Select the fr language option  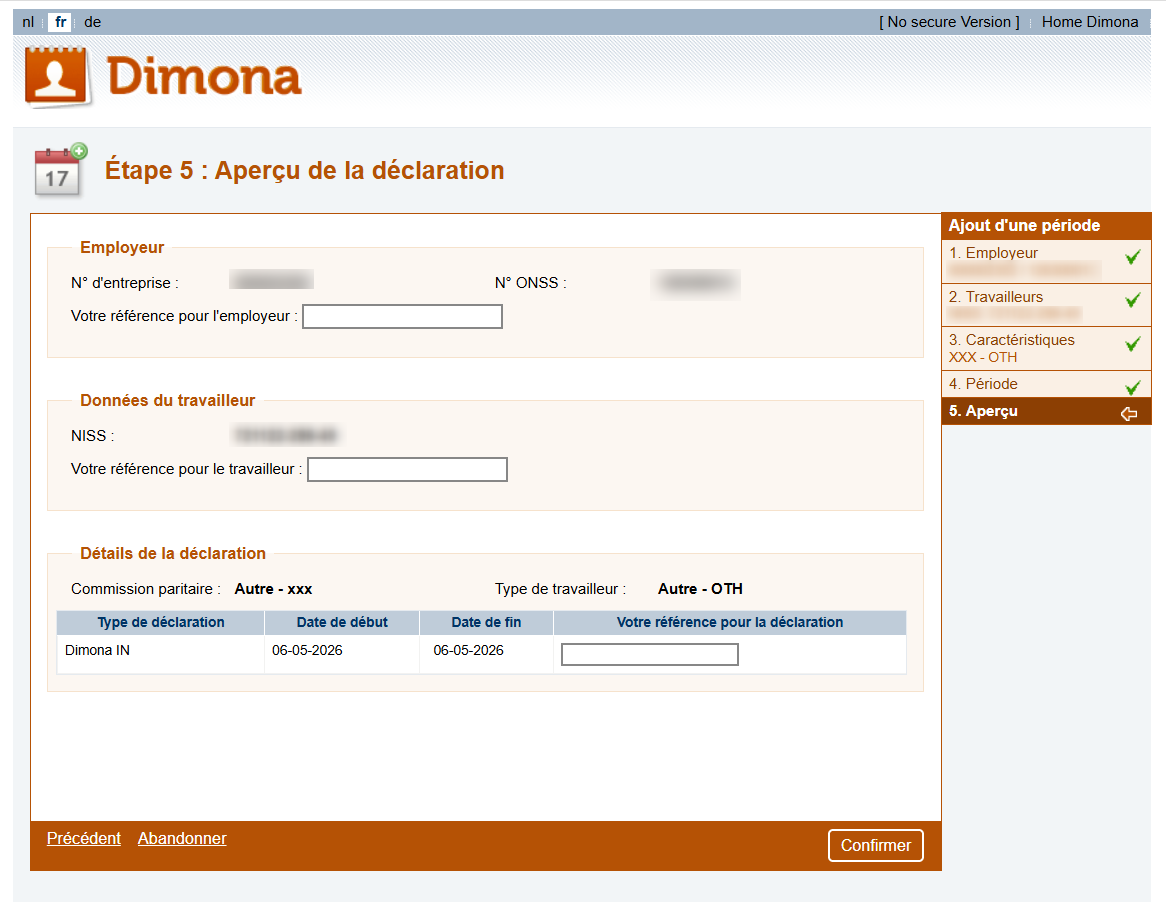click(60, 22)
